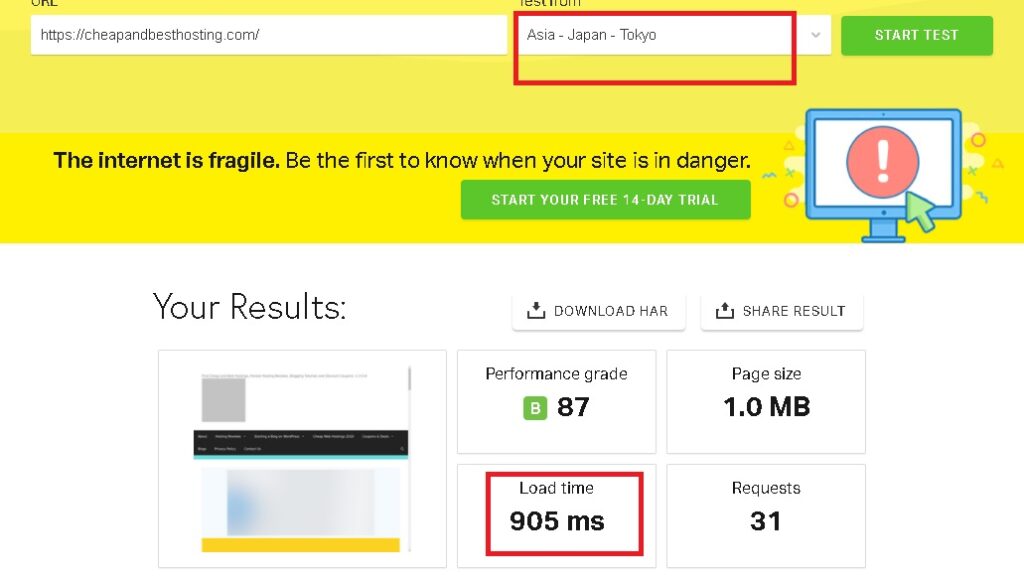Start the free 14-day trial
This screenshot has width=1024, height=583.
click(x=605, y=200)
